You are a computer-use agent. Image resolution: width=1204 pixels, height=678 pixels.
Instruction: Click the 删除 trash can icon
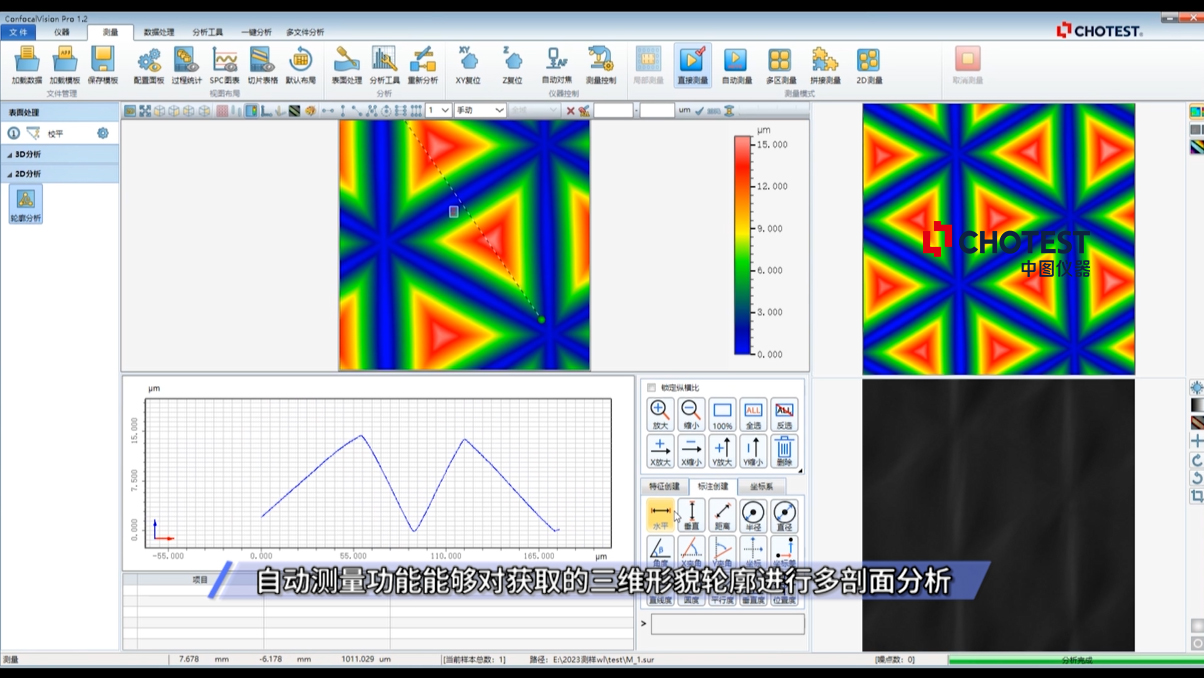tap(784, 451)
